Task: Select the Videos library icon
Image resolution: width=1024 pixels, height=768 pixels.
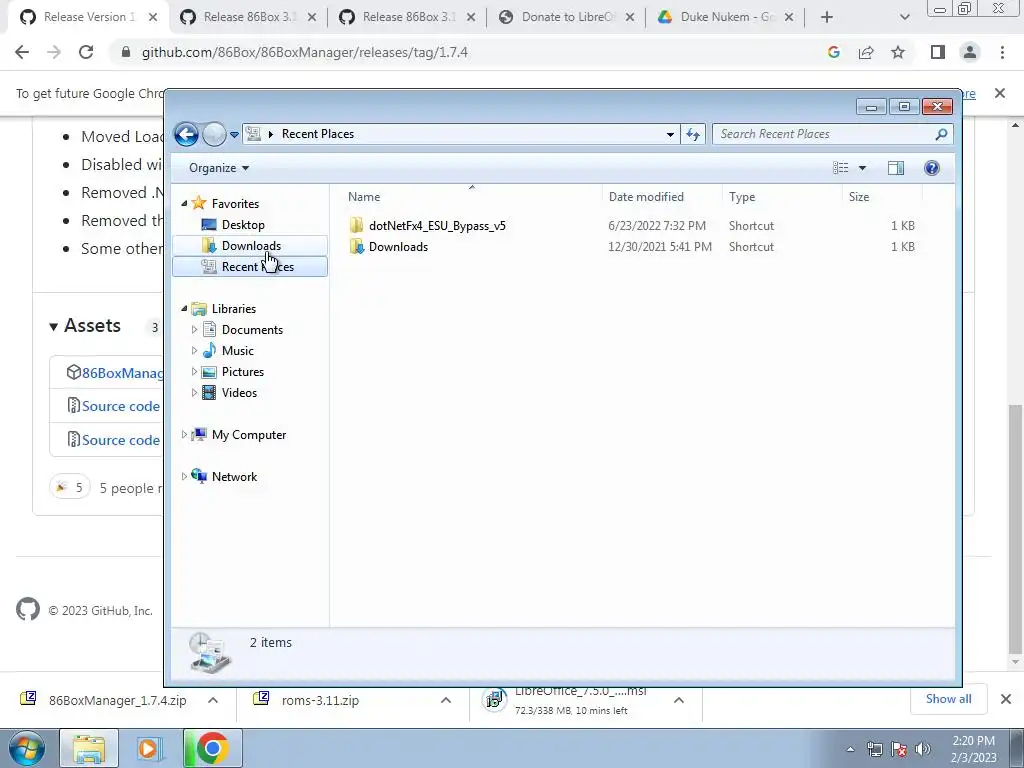Action: (209, 392)
